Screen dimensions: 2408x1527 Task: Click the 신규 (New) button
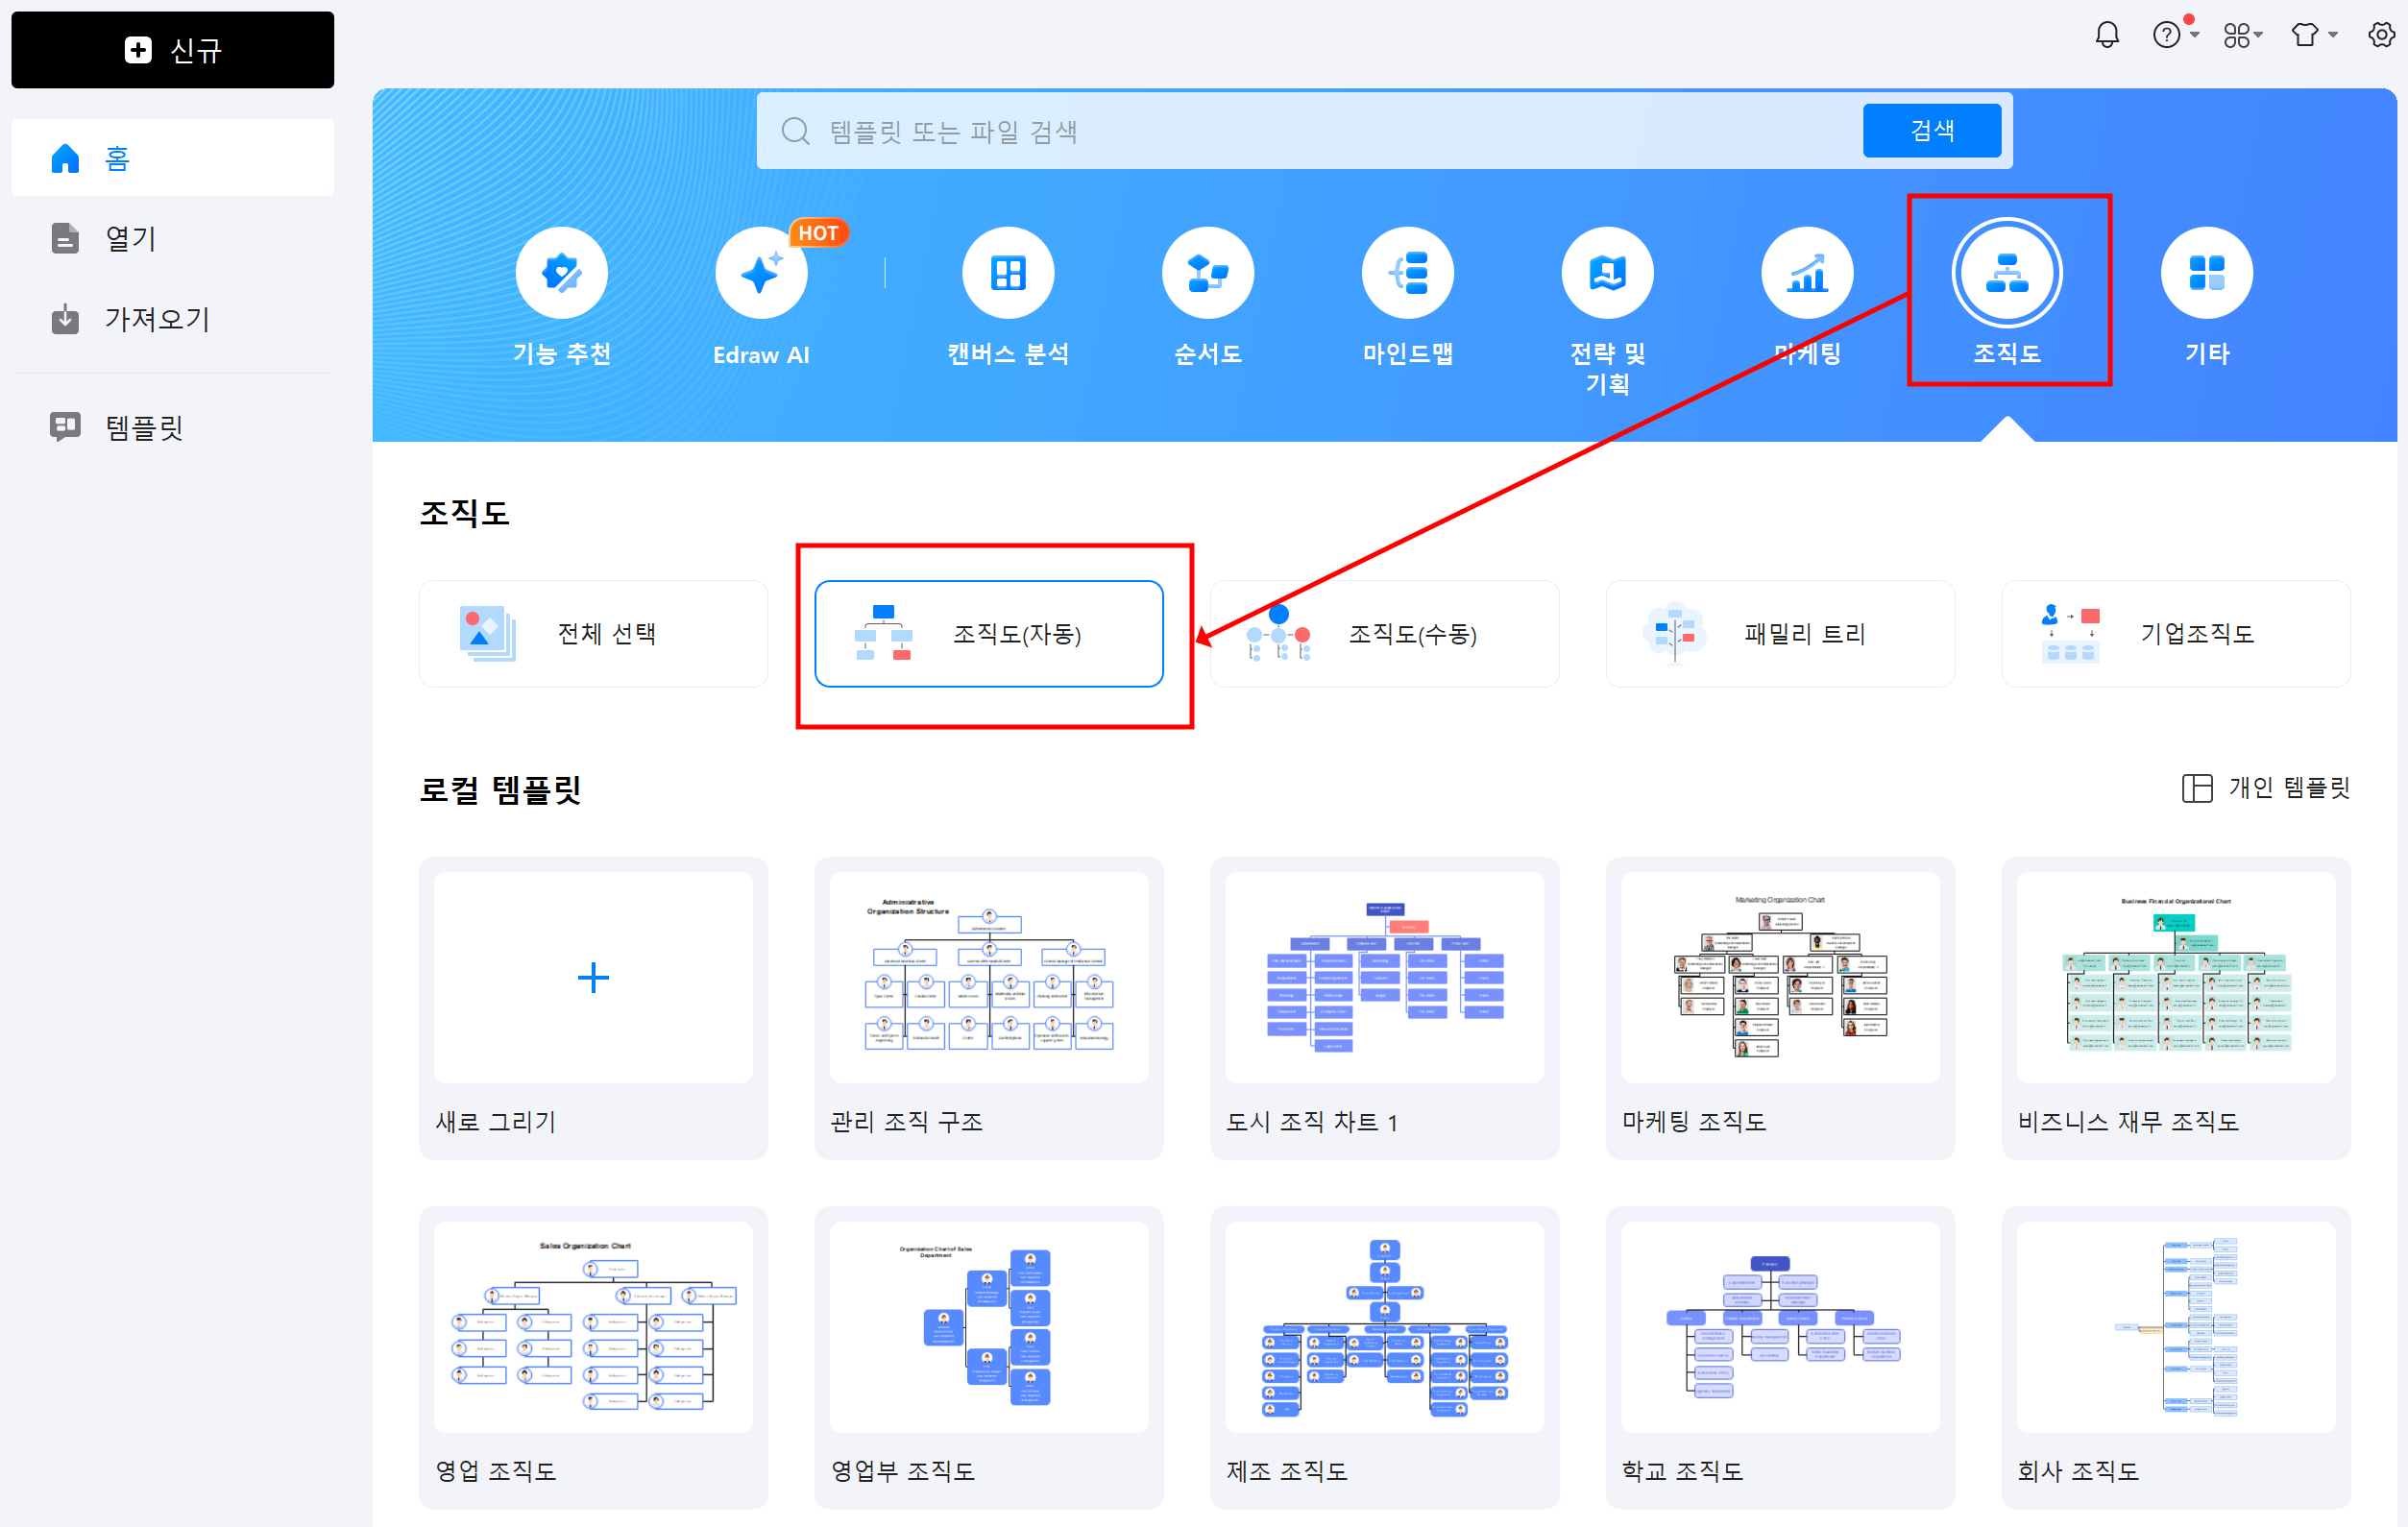(172, 50)
